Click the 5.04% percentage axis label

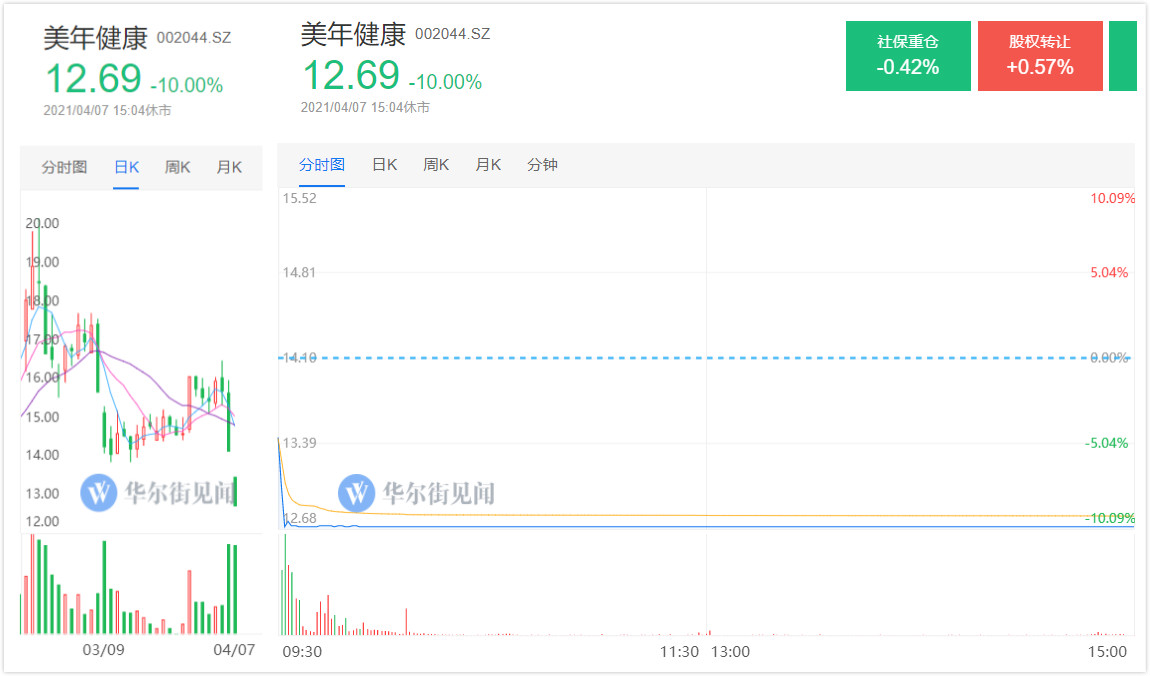(x=1109, y=272)
